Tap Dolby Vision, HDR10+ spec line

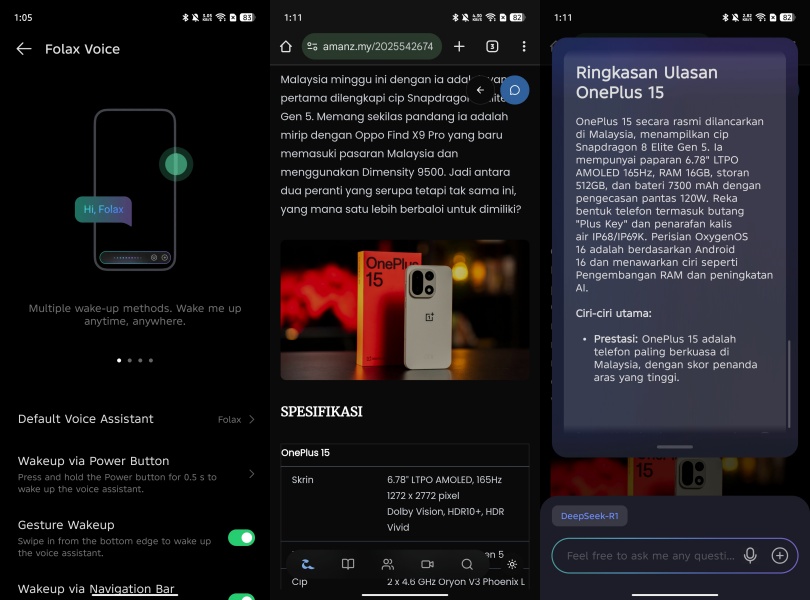coord(445,512)
